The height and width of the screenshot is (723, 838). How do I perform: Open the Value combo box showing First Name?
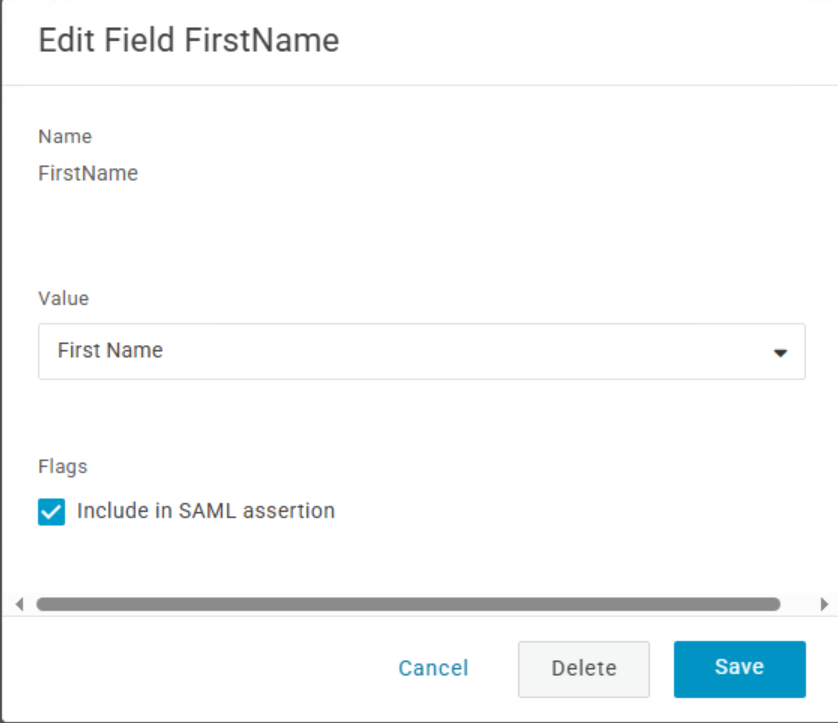tap(421, 351)
